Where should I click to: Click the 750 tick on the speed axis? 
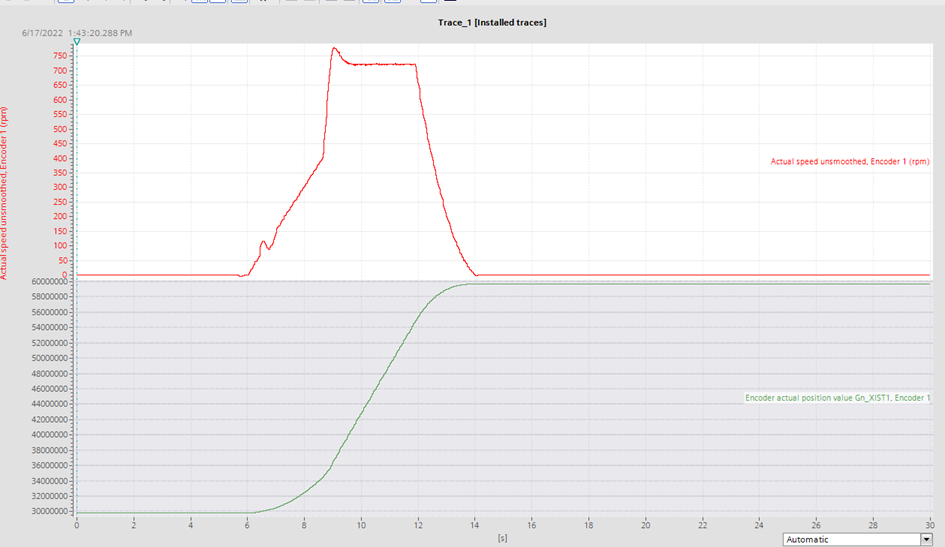pos(60,56)
